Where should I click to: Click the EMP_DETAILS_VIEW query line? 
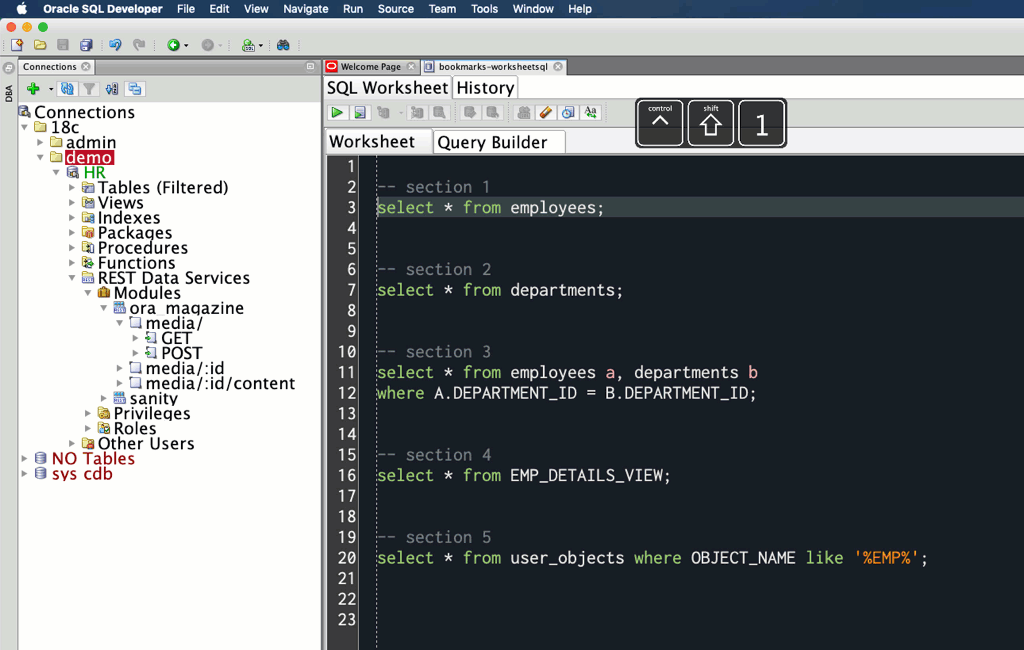tap(524, 476)
